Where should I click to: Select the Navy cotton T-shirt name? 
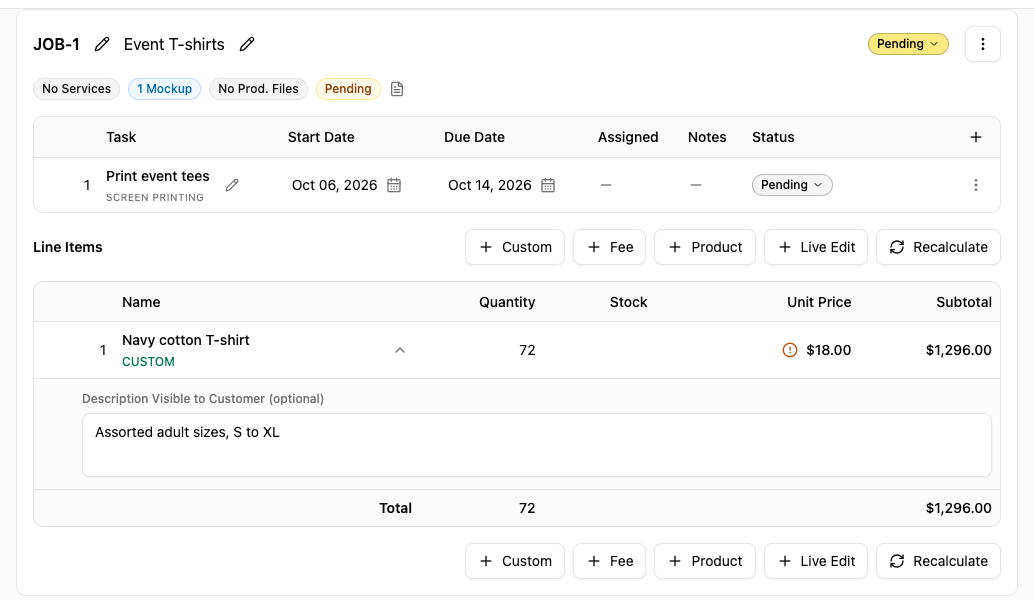pos(186,340)
